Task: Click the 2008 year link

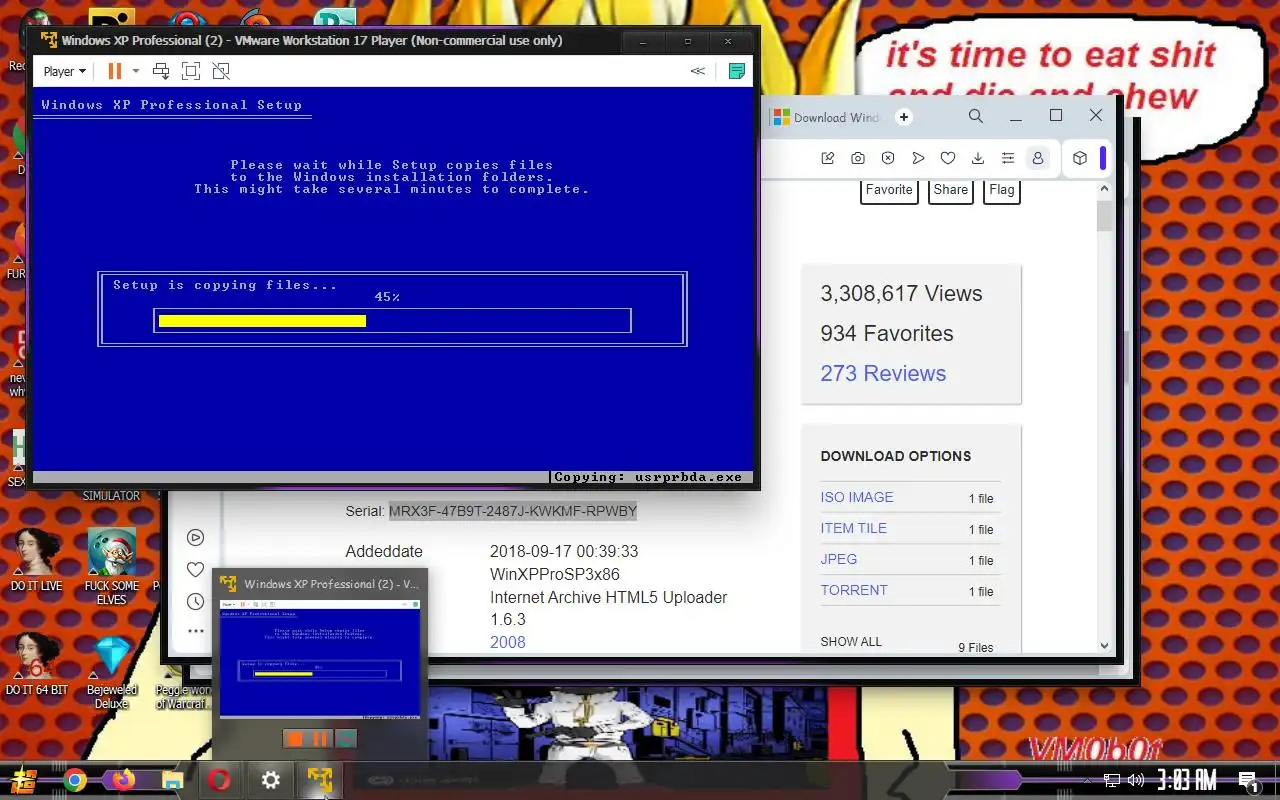Action: [507, 642]
